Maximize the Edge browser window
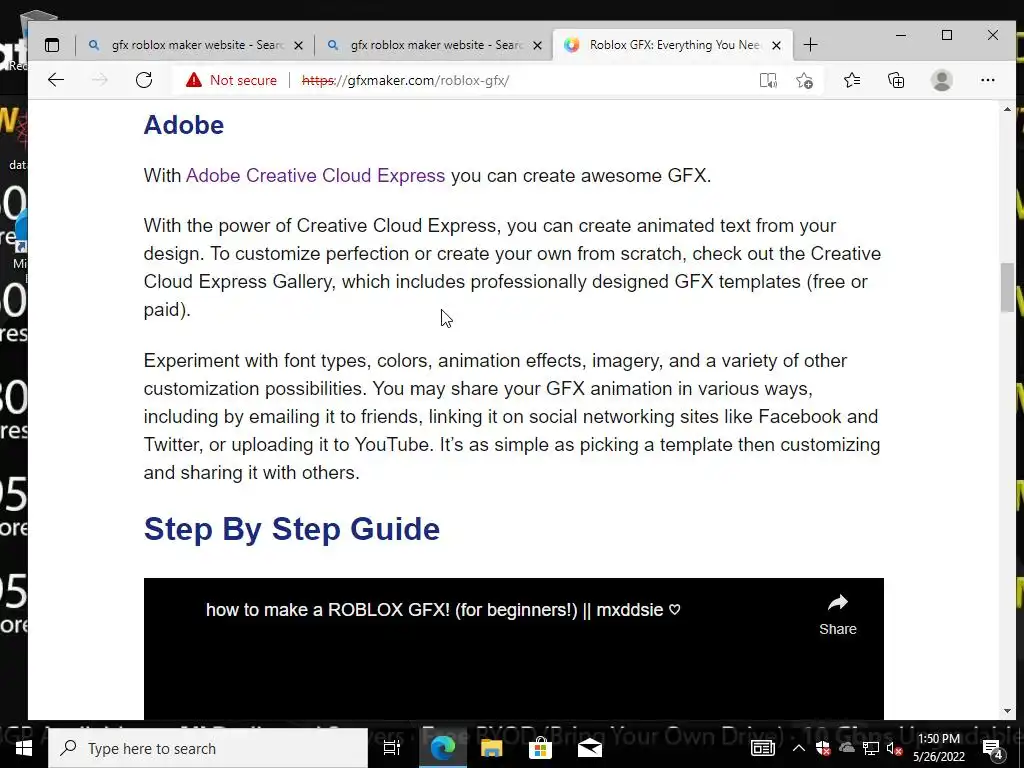The image size is (1024, 768). 947,35
